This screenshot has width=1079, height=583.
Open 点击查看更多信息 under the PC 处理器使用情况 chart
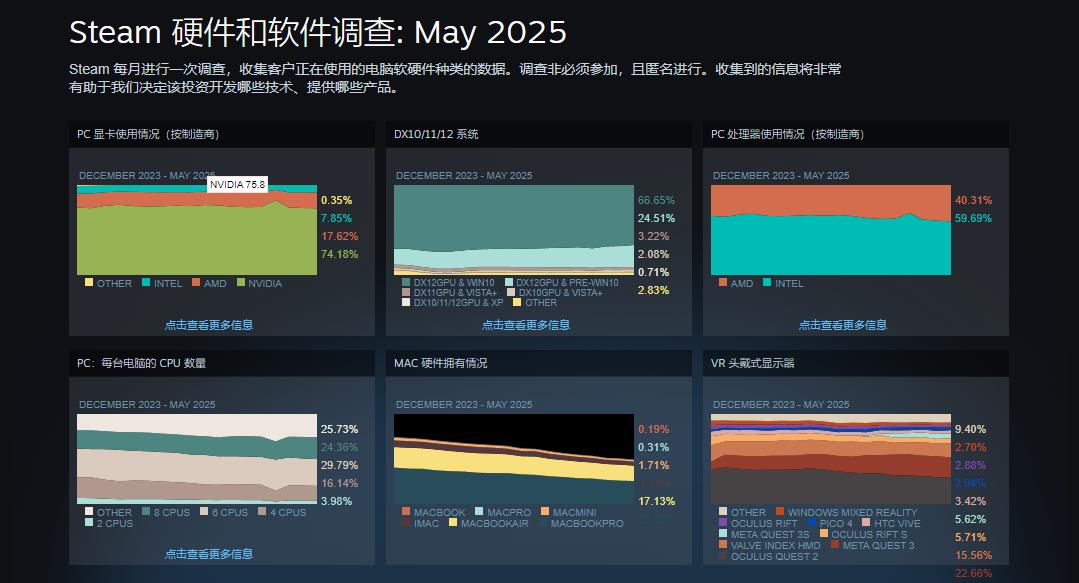[x=842, y=325]
